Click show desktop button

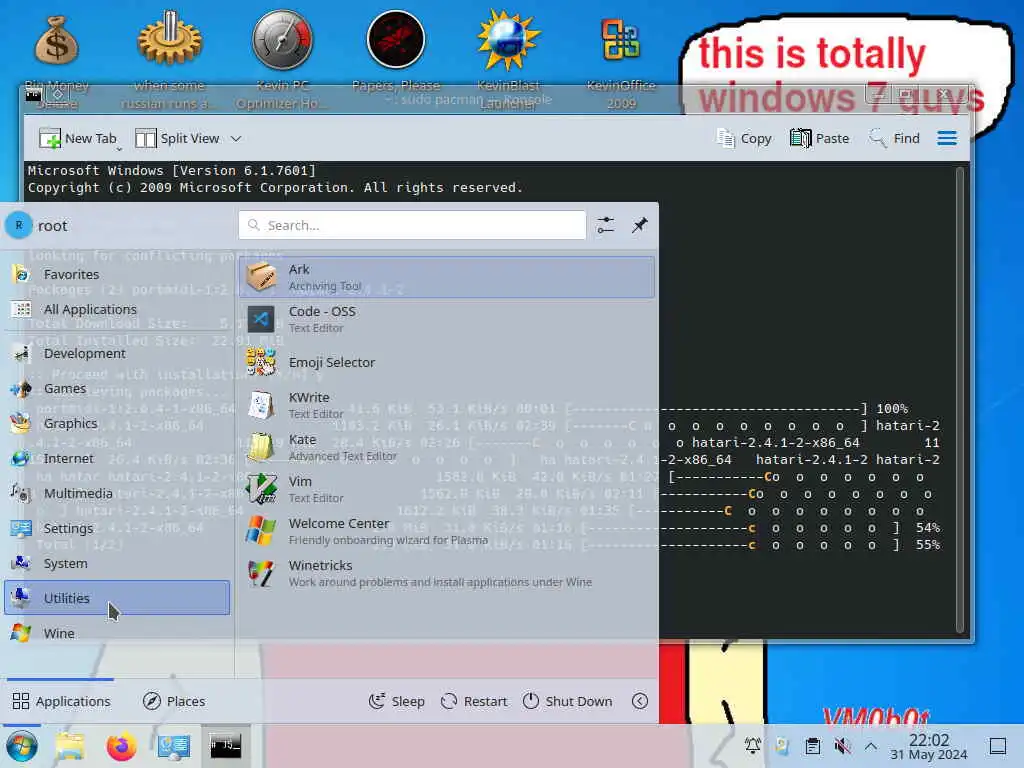[x=998, y=746]
